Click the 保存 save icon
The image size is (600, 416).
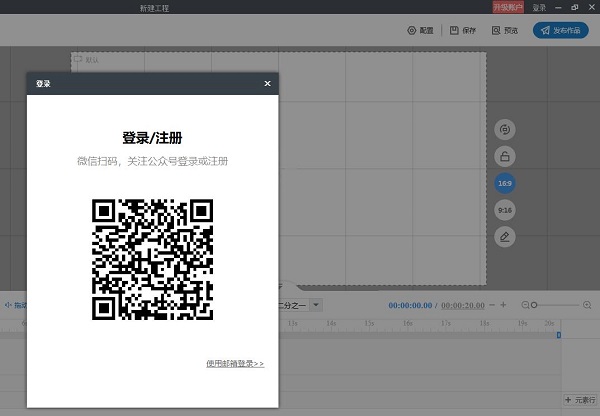click(454, 31)
